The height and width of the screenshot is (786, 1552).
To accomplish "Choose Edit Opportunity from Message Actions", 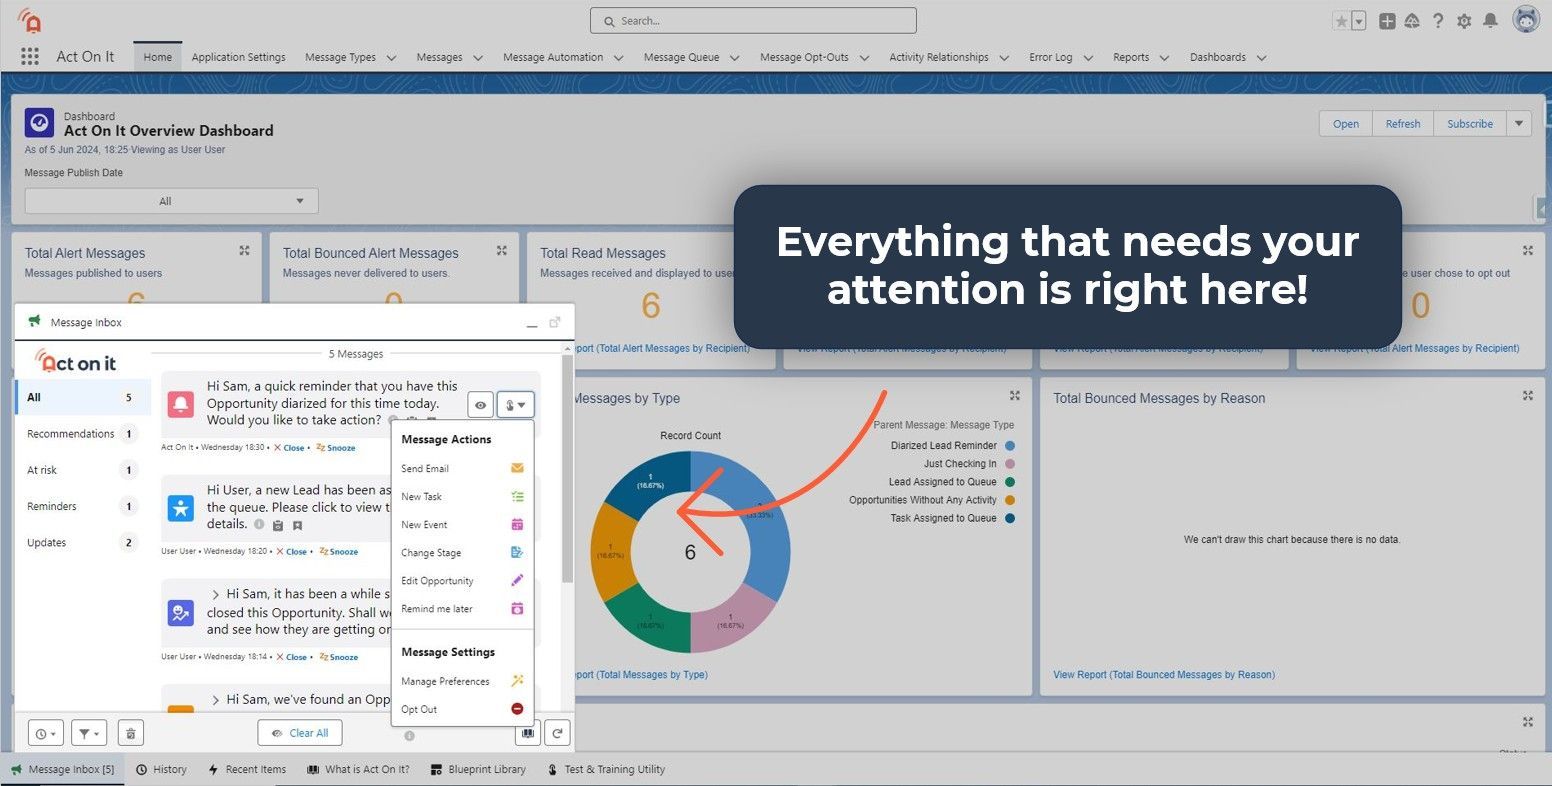I will coord(462,580).
